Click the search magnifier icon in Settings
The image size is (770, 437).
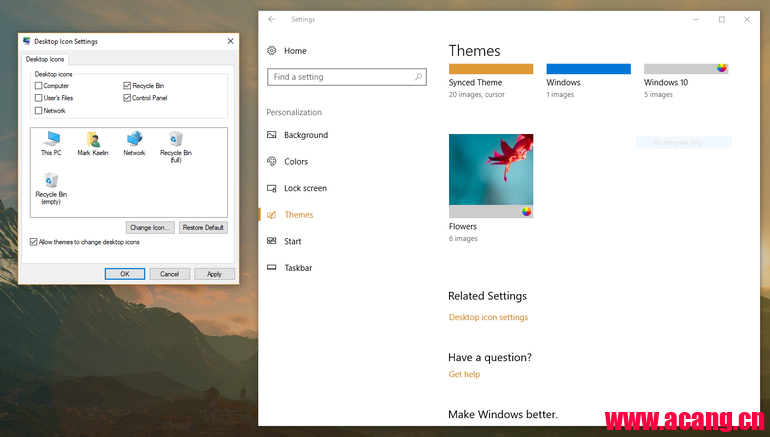pyautogui.click(x=418, y=77)
